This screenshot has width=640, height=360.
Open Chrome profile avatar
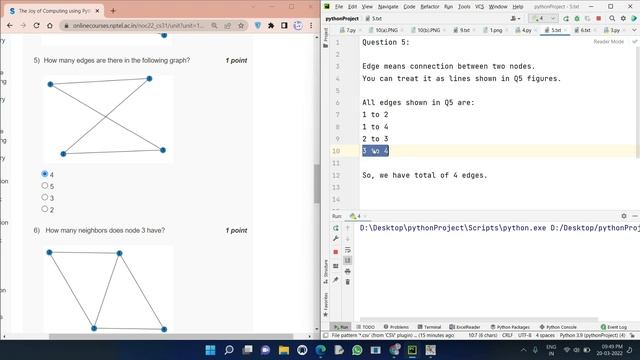coord(298,25)
